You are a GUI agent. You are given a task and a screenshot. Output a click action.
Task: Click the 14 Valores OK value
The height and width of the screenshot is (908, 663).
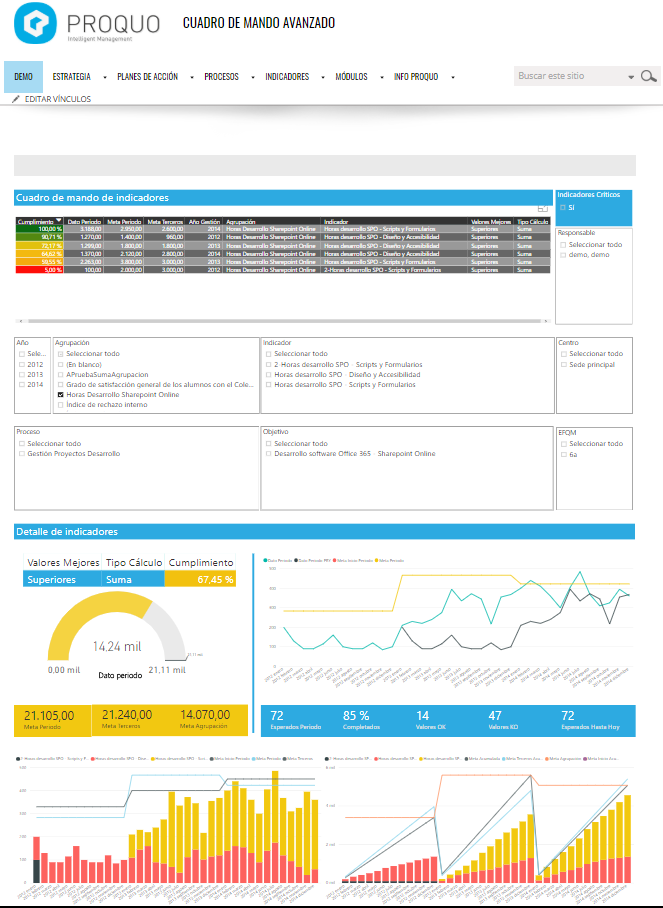pos(423,716)
